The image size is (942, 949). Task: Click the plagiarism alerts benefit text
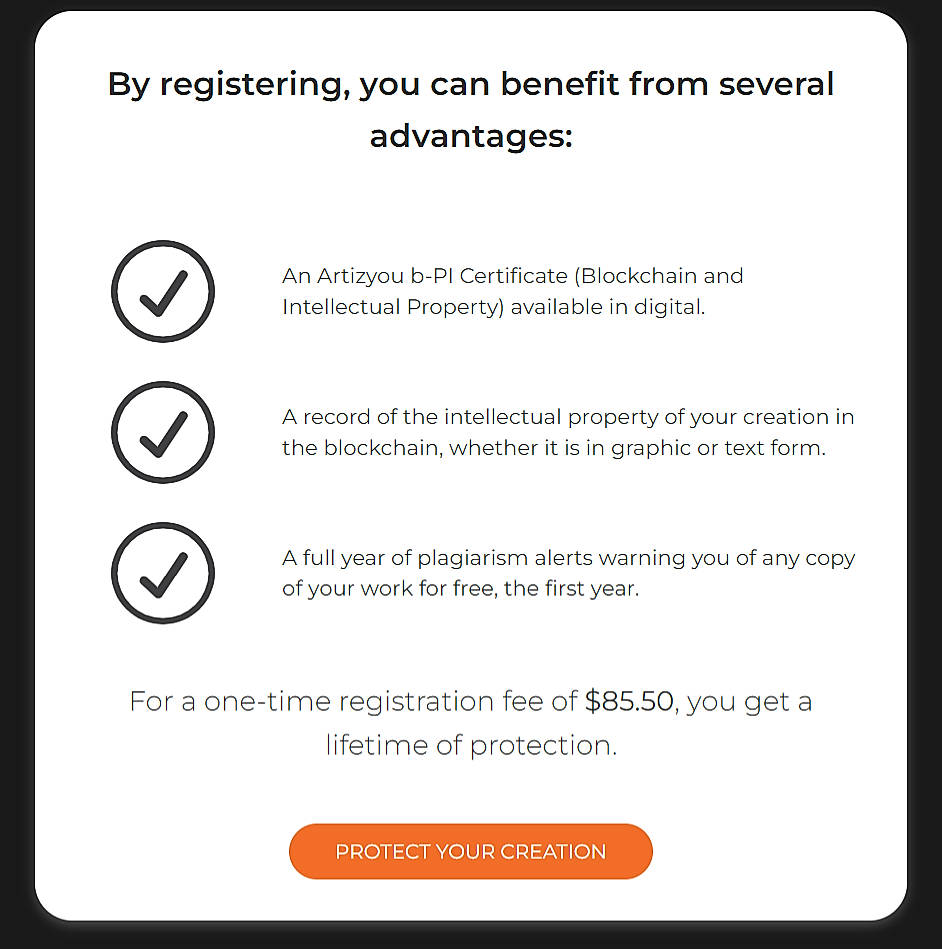(568, 573)
